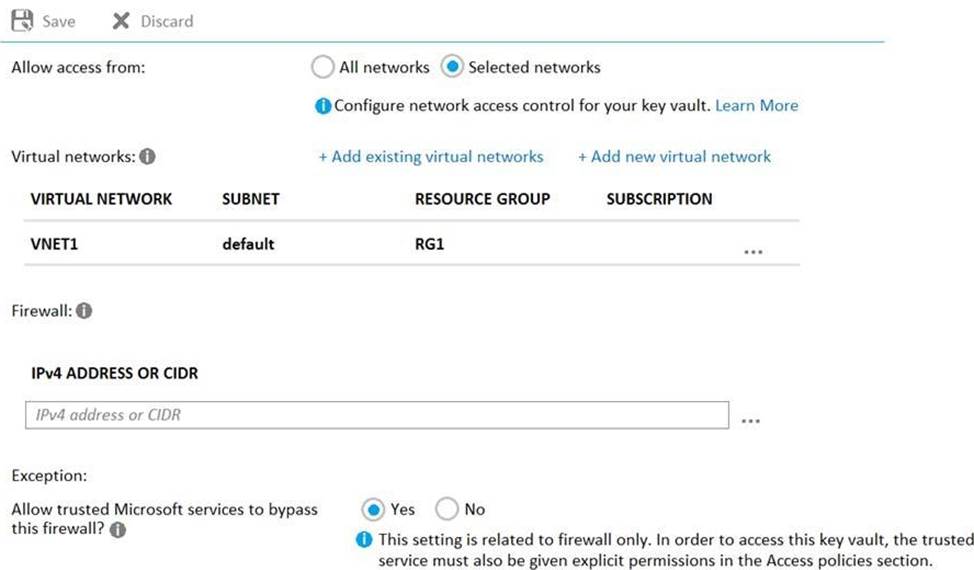Click info icon beside bypass firewall question

[x=117, y=530]
